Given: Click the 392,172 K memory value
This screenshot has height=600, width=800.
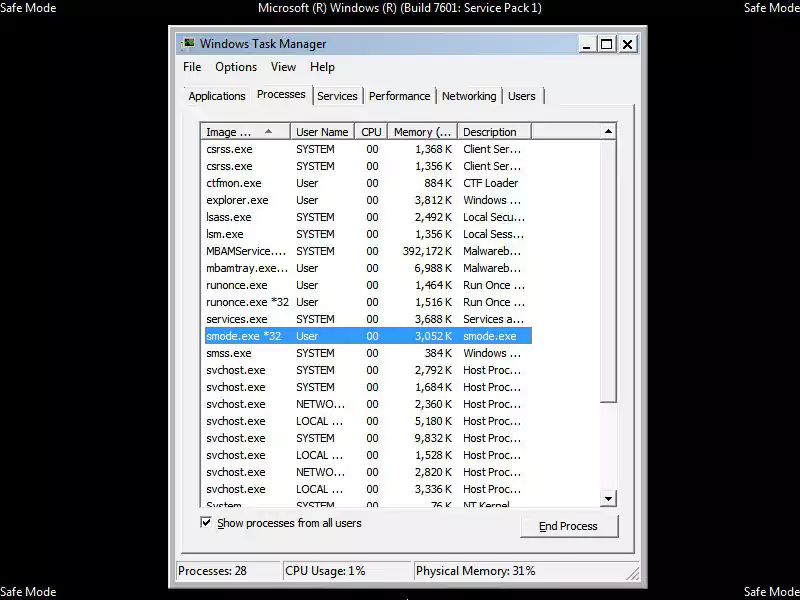Looking at the screenshot, I should 427,251.
